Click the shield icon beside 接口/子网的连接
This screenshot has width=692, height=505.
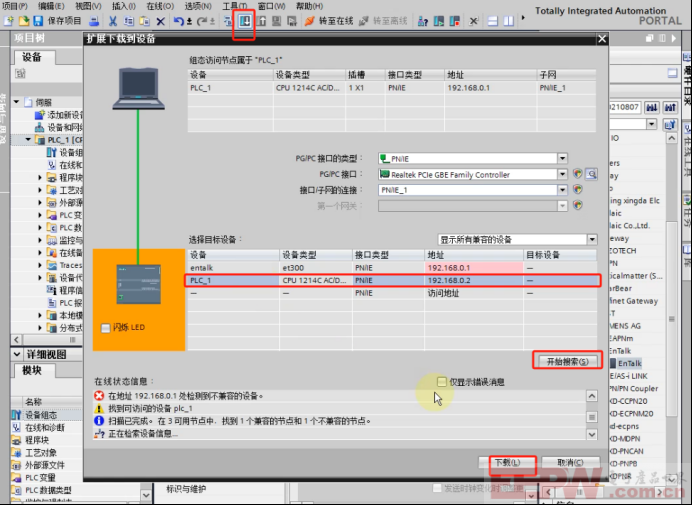coord(577,190)
